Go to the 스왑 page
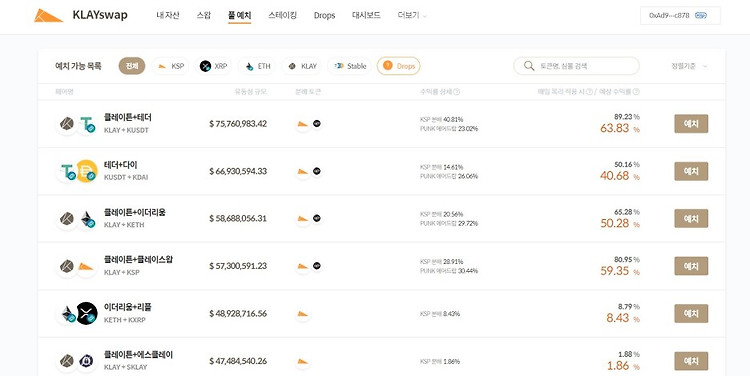The image size is (750, 376). point(203,15)
